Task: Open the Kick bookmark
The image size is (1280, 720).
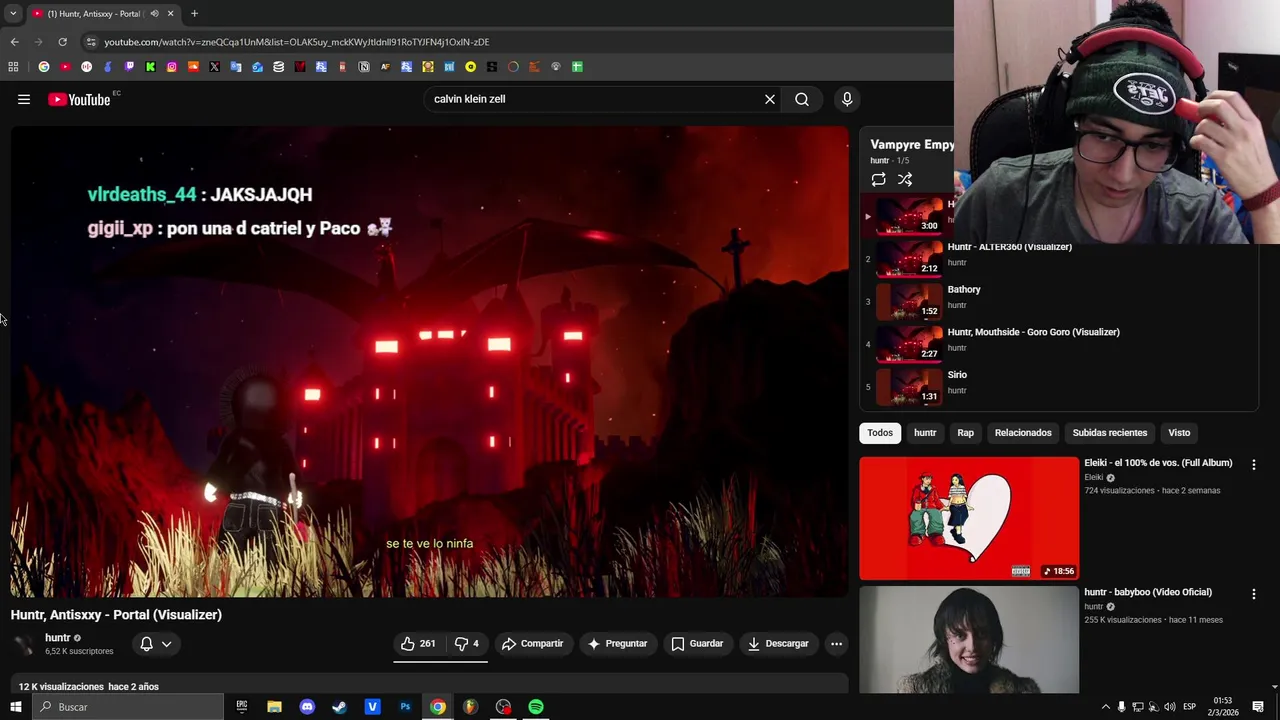Action: (150, 67)
